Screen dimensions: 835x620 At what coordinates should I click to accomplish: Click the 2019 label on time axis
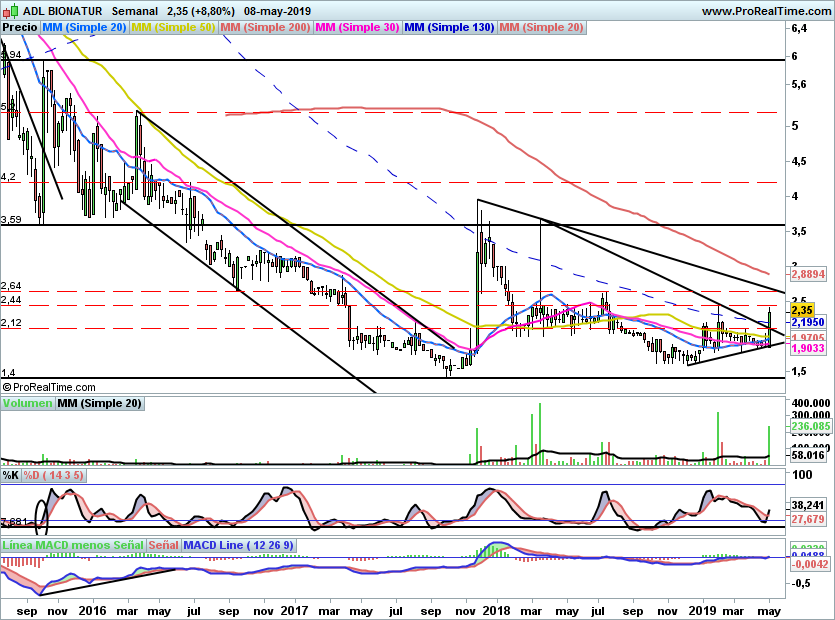coord(702,610)
